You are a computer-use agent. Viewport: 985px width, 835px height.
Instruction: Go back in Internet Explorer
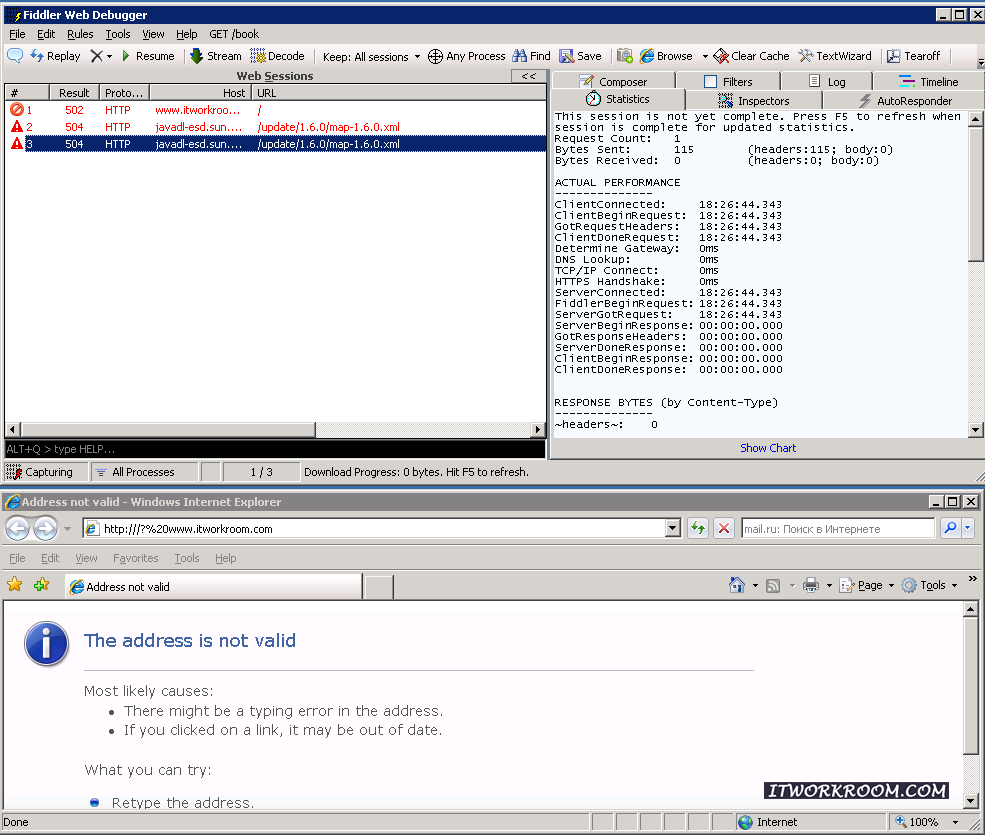tap(18, 528)
